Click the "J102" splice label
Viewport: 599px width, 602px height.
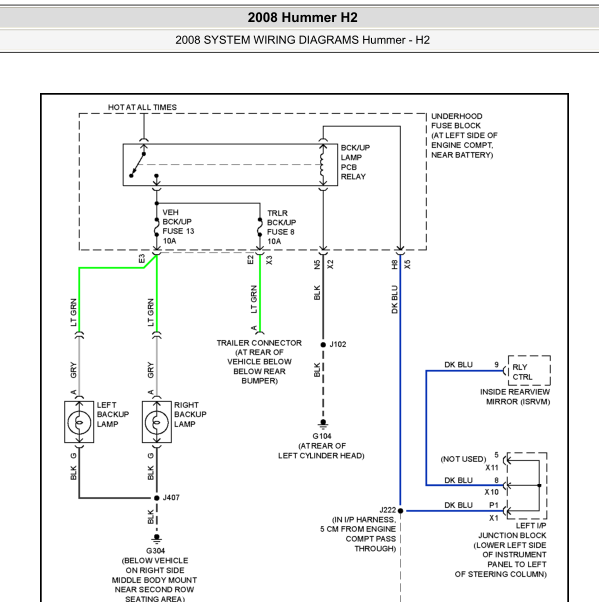[338, 344]
